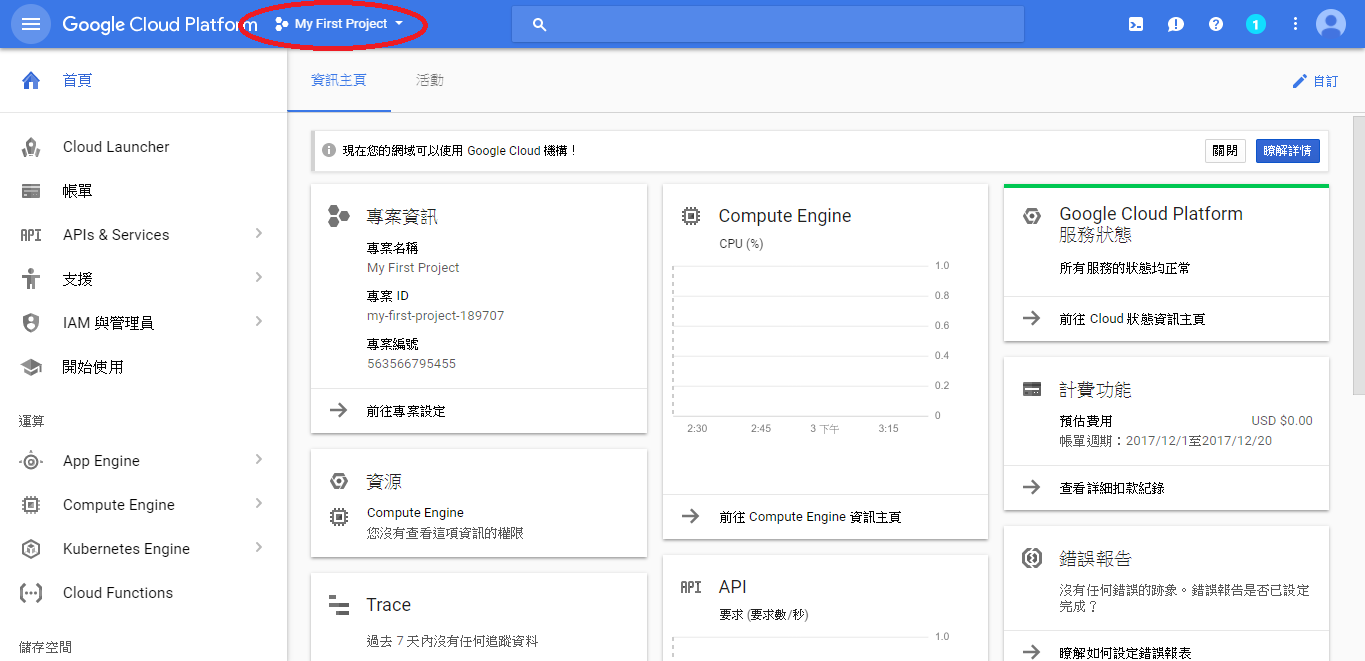
Task: Open the three-dot utilities menu
Action: coord(1296,24)
